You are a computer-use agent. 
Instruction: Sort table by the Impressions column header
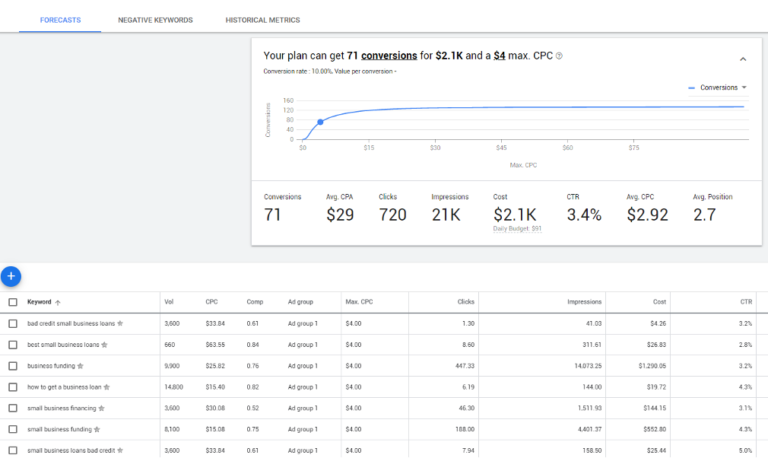coord(584,302)
